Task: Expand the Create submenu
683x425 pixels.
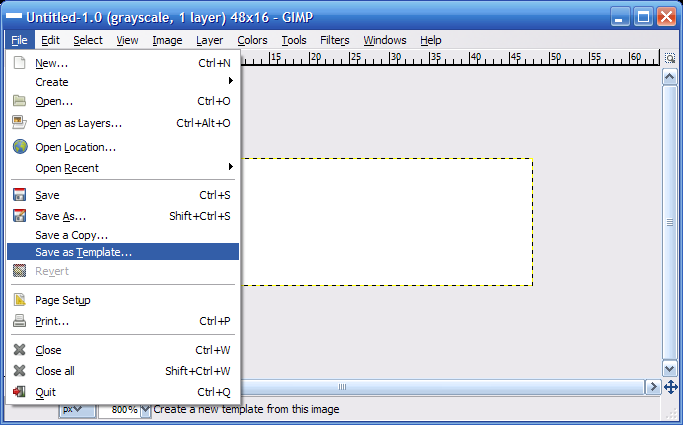Action: point(123,82)
